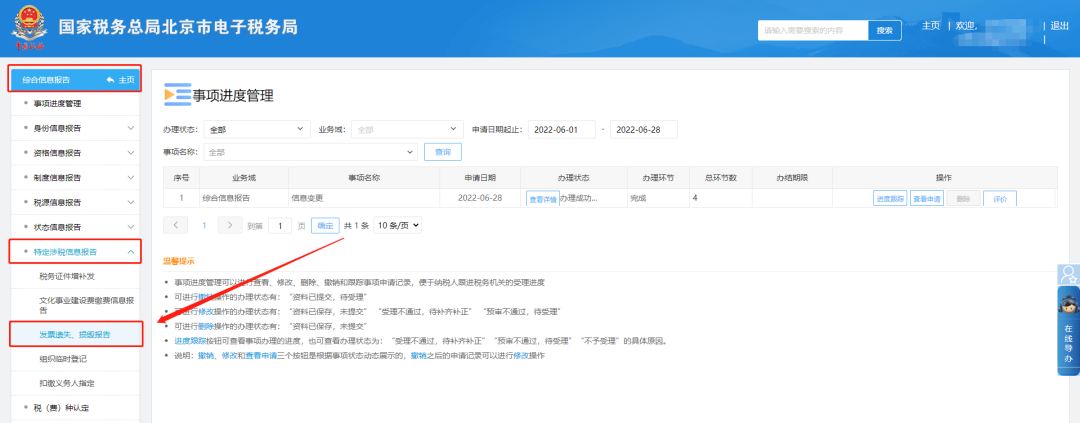Screen dimensions: 1080x423
Task: Click 进度跟踪 button in row 1
Action: pyautogui.click(x=890, y=198)
